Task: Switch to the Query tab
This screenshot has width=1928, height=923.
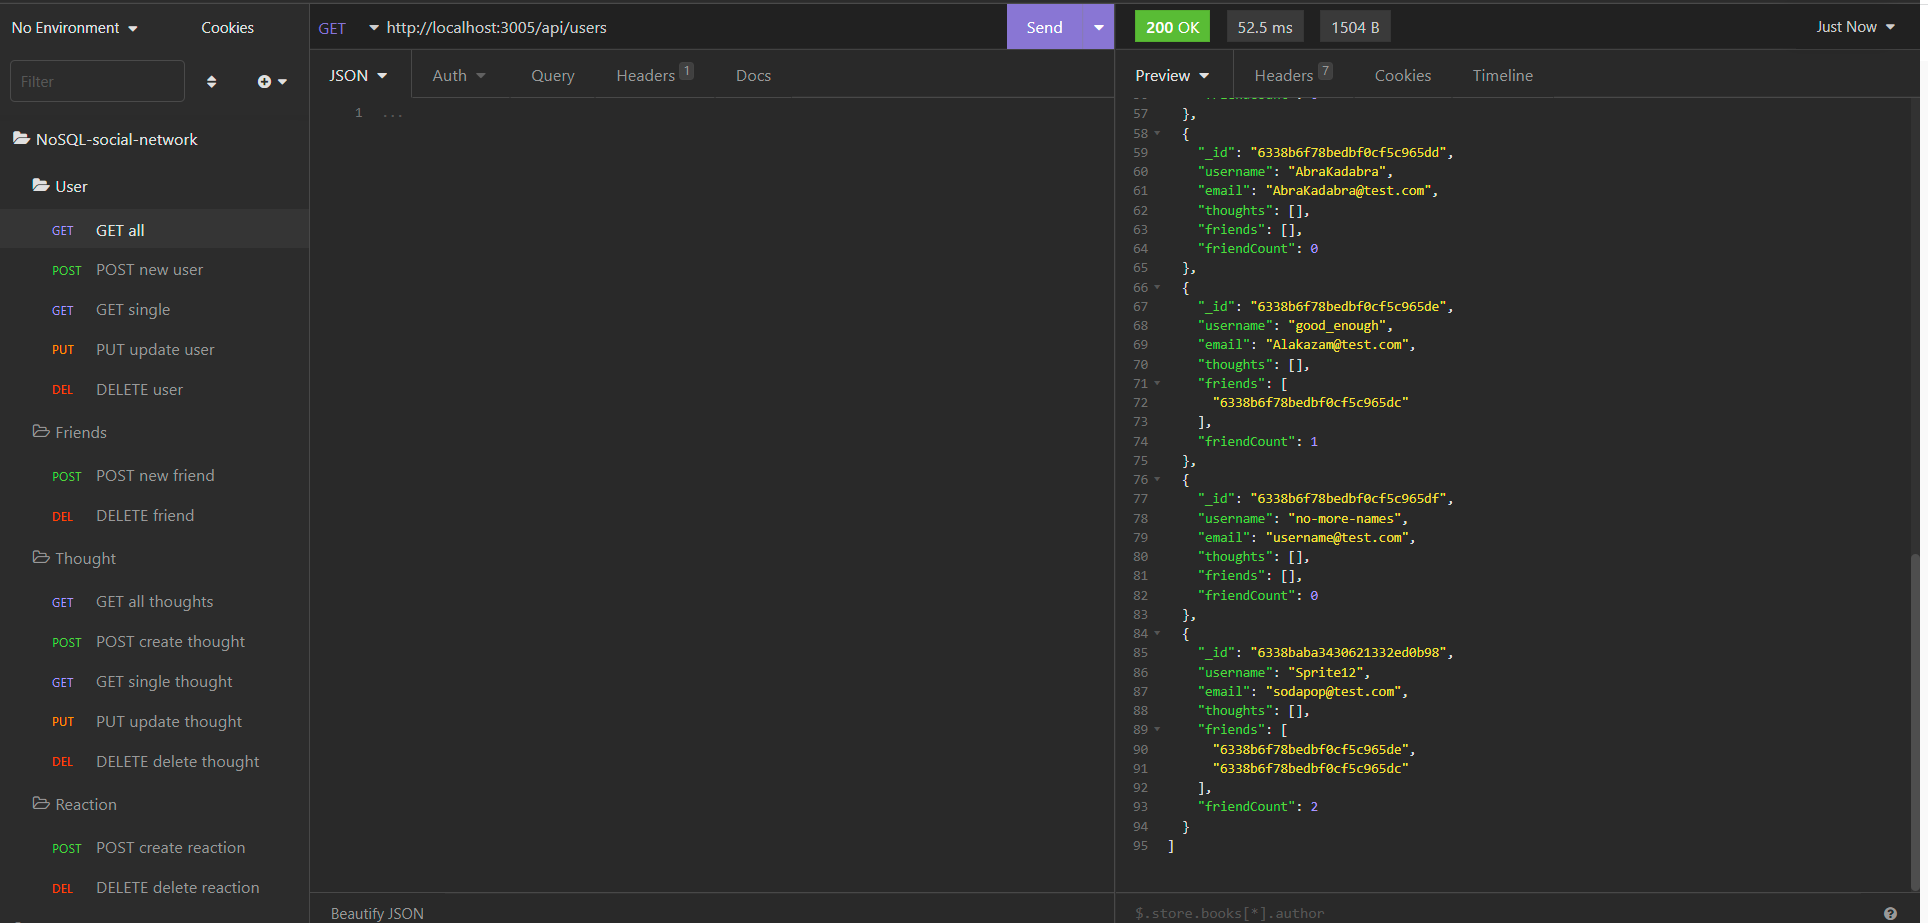Action: [x=552, y=75]
